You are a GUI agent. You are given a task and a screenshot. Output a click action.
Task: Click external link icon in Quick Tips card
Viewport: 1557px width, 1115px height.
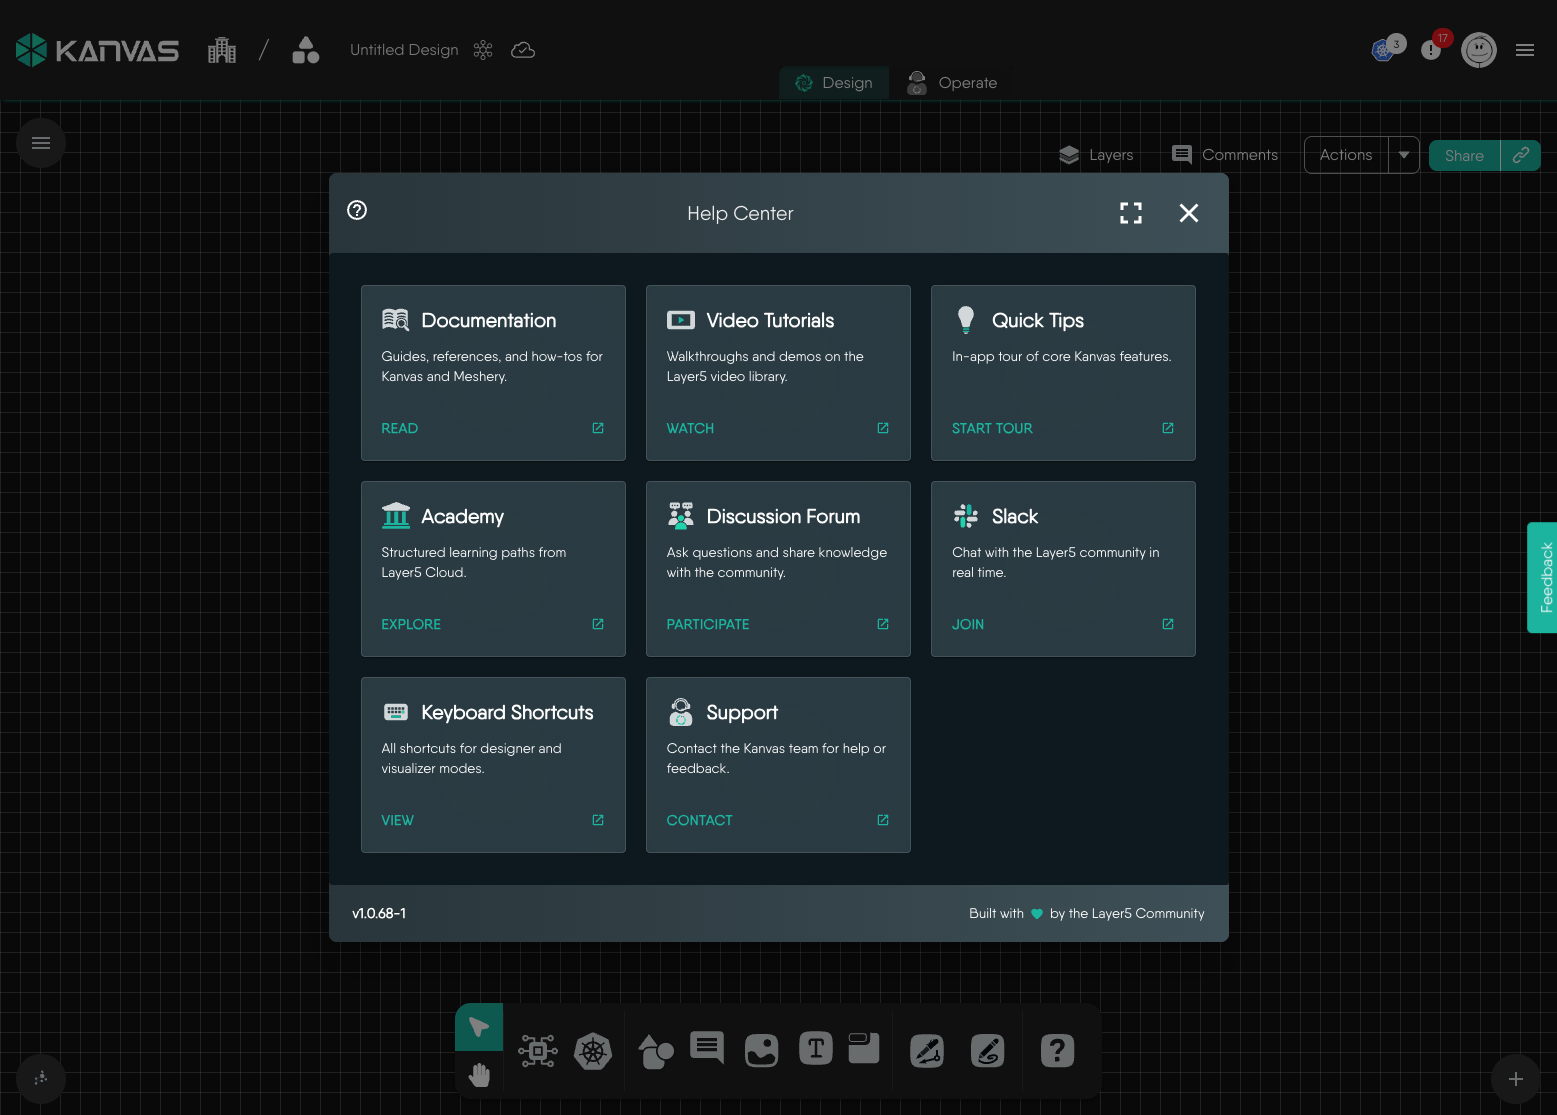[1168, 428]
